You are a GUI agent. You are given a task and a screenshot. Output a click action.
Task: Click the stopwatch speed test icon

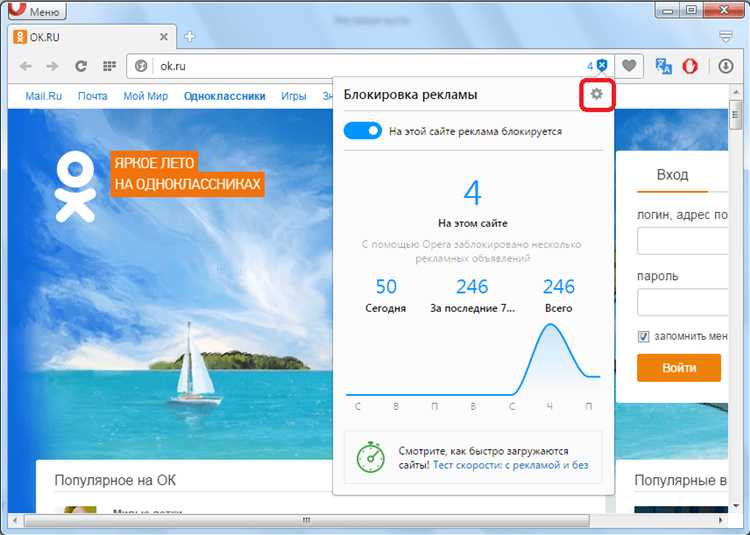coord(371,458)
